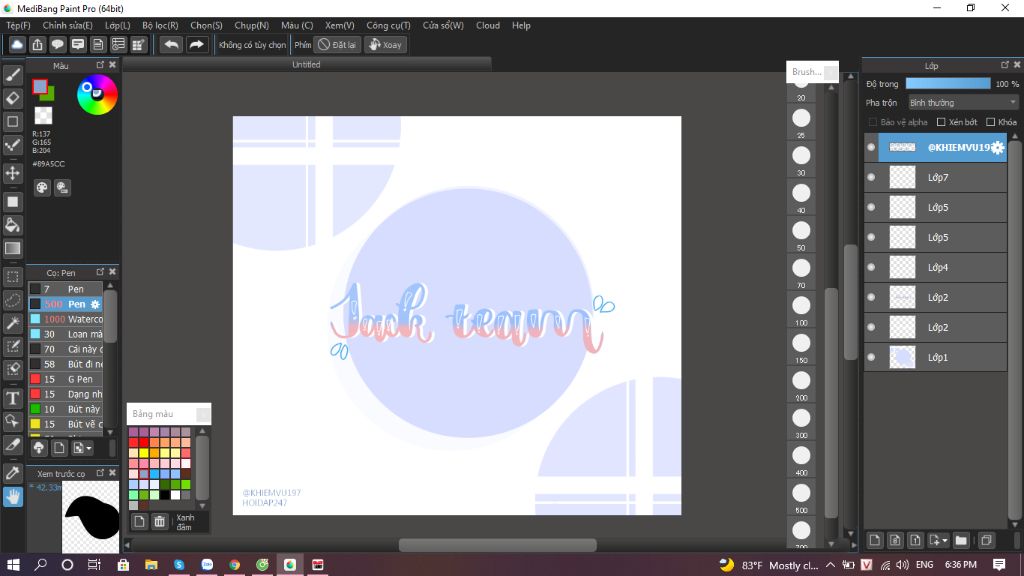
Task: Create a new layer folder
Action: pyautogui.click(x=961, y=540)
